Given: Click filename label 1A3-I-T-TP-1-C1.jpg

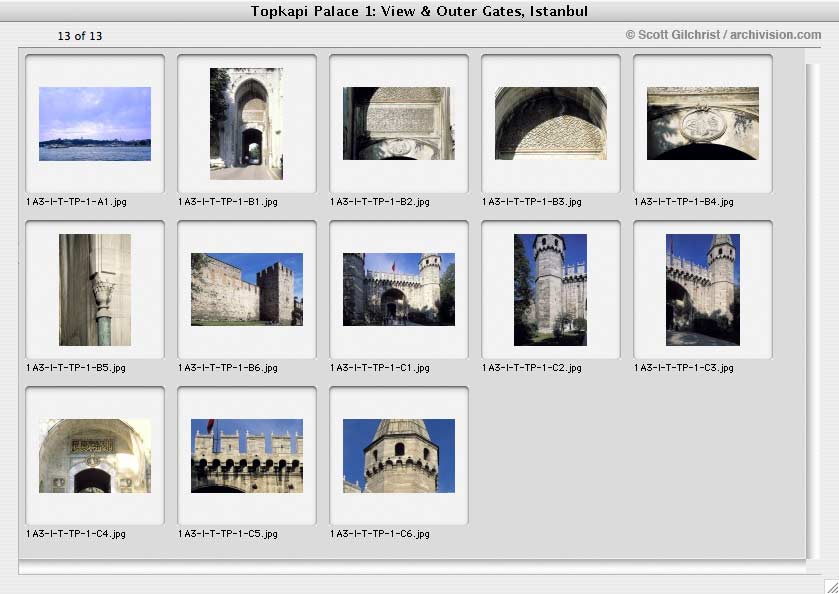Looking at the screenshot, I should click(x=380, y=368).
